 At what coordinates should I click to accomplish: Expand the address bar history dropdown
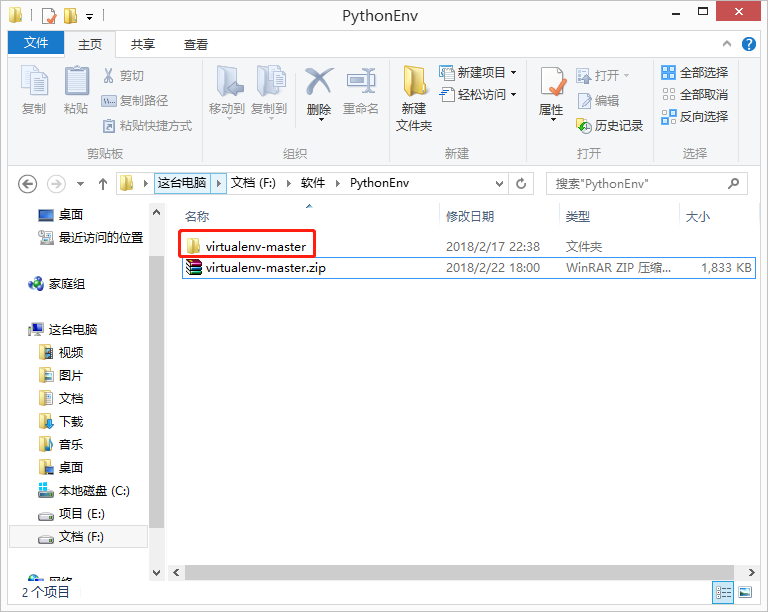[x=499, y=184]
